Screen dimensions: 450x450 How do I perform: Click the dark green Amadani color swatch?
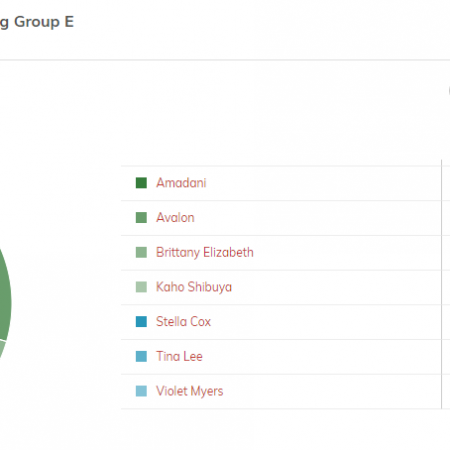point(141,183)
